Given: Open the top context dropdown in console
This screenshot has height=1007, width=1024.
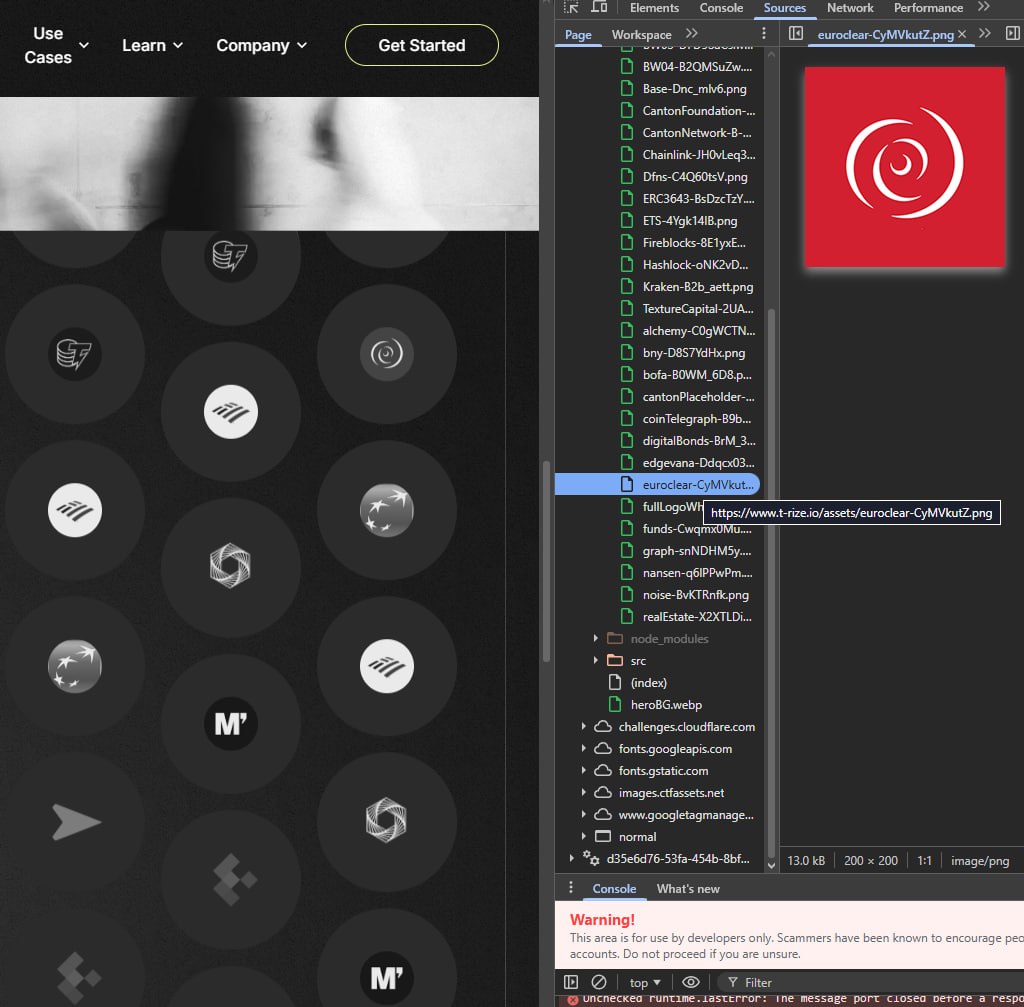Looking at the screenshot, I should click(645, 983).
